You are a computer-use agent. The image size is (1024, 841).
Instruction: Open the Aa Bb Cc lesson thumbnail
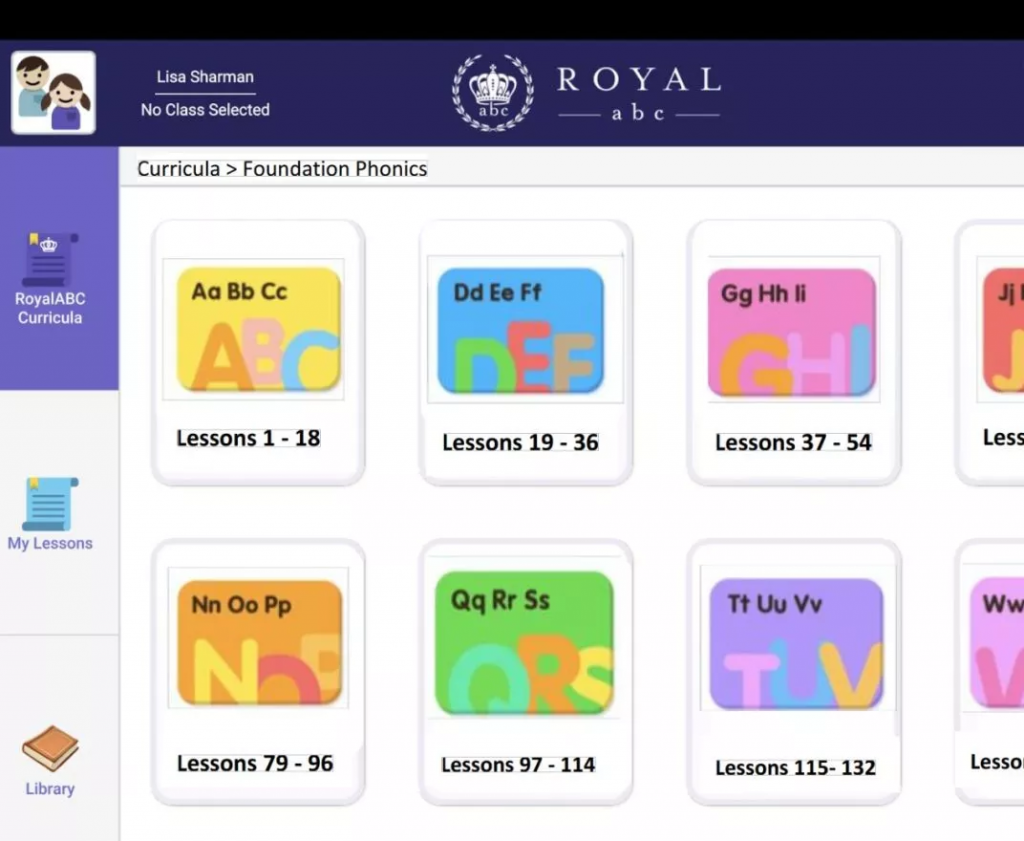tap(259, 329)
